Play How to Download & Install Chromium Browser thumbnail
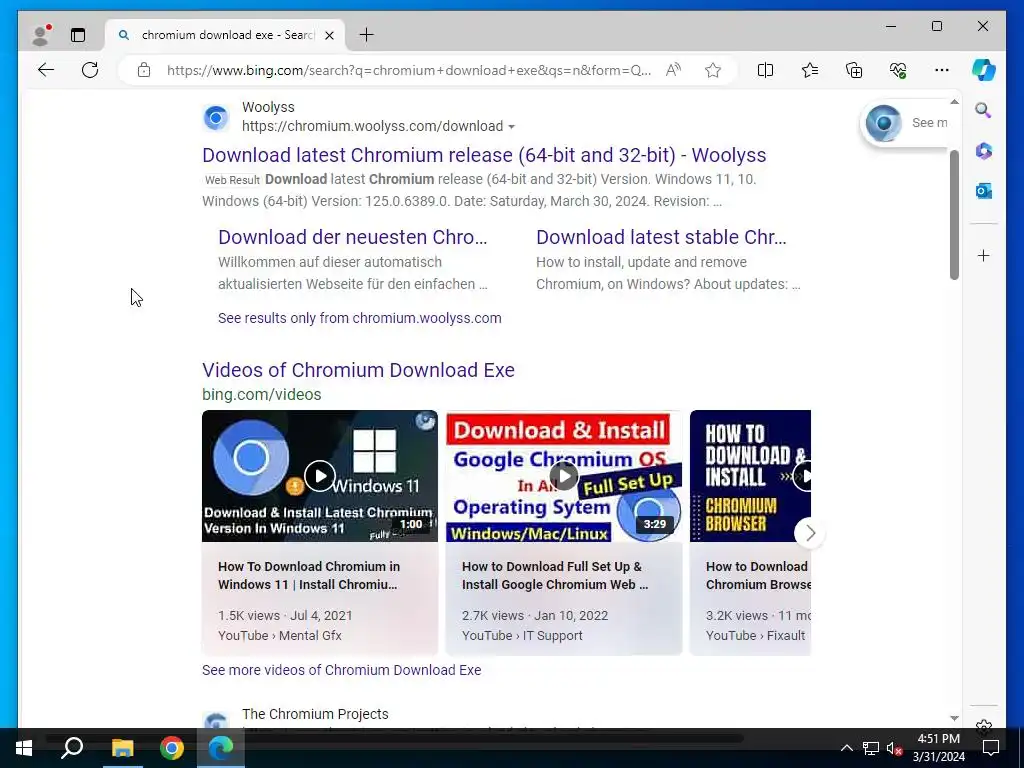Screen dimensions: 1024x768 (750, 476)
